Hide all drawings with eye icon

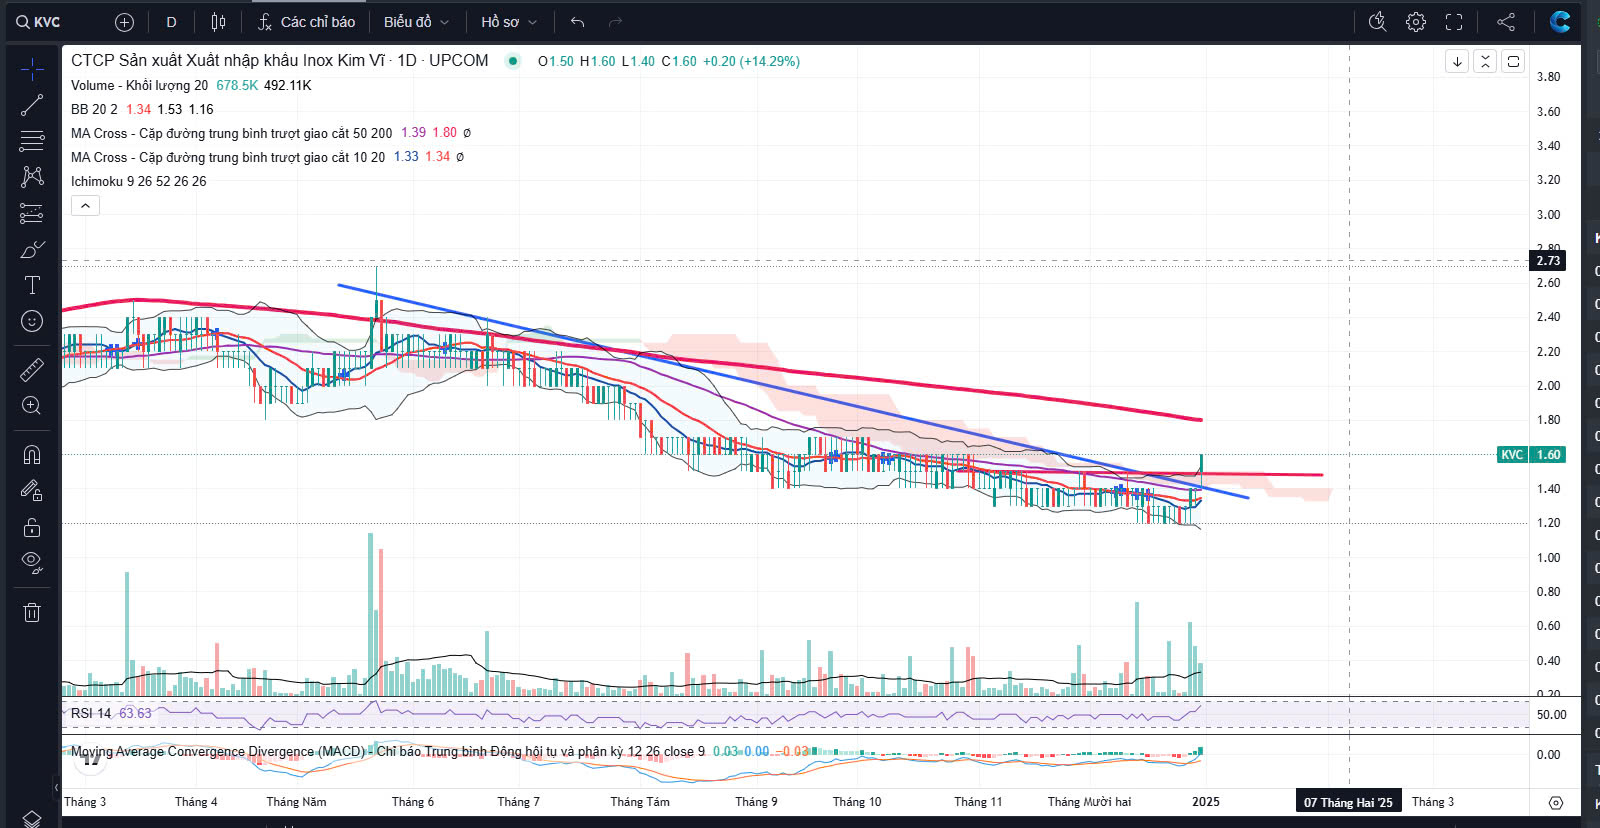point(32,563)
